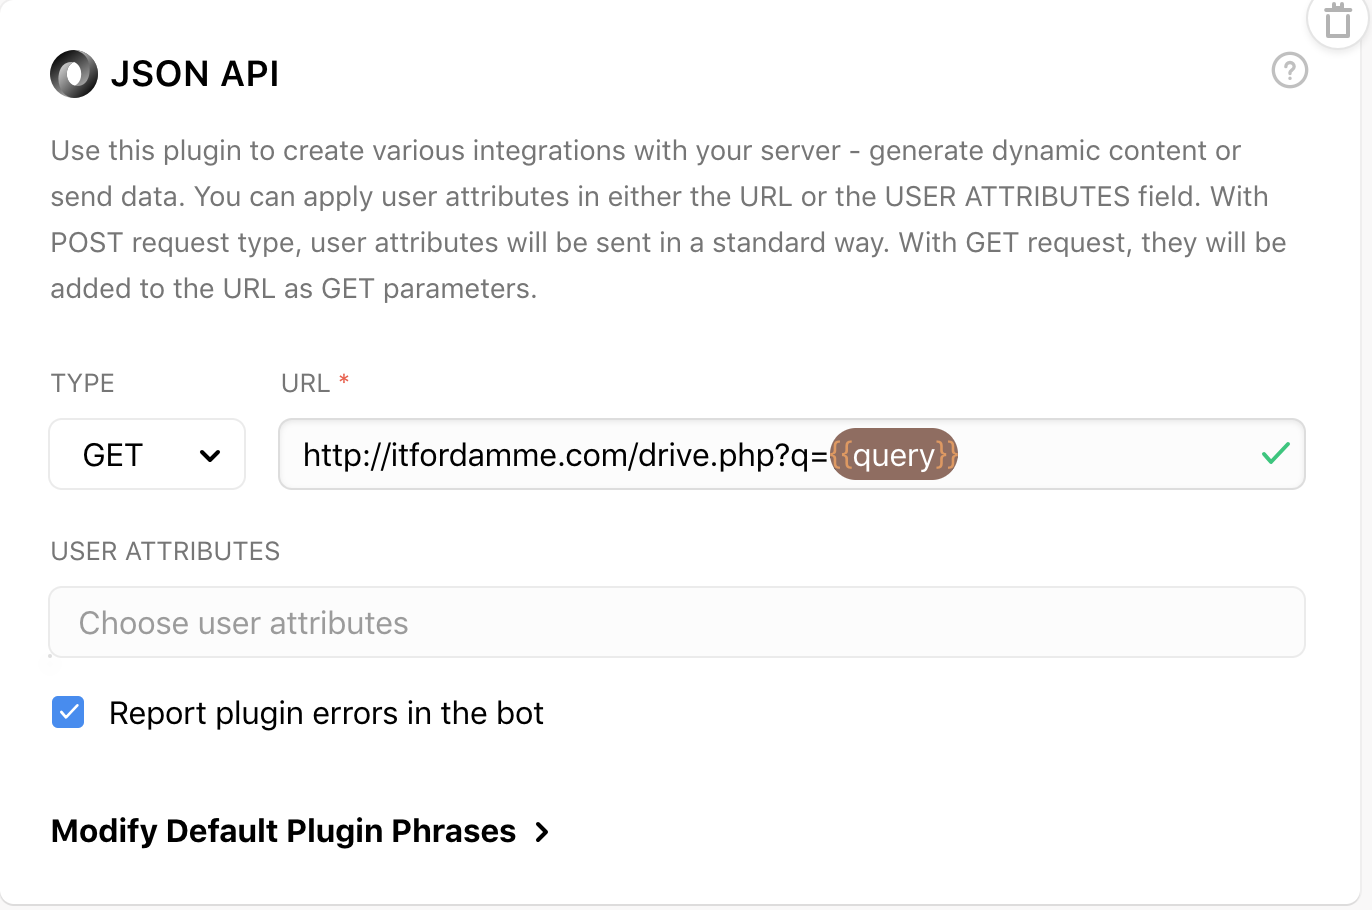Click the arrow beside Modify Default Plugin Phrases
The width and height of the screenshot is (1372, 910).
542,832
